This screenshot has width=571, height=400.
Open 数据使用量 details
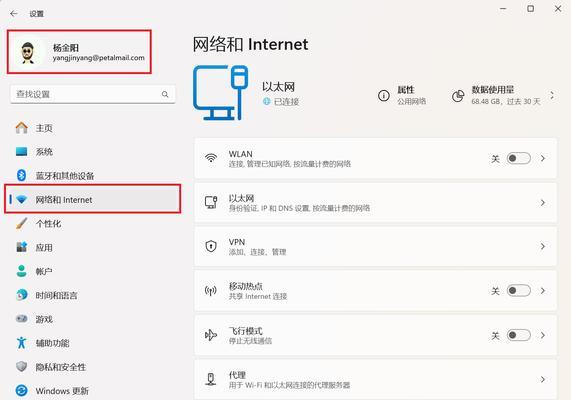(x=503, y=95)
